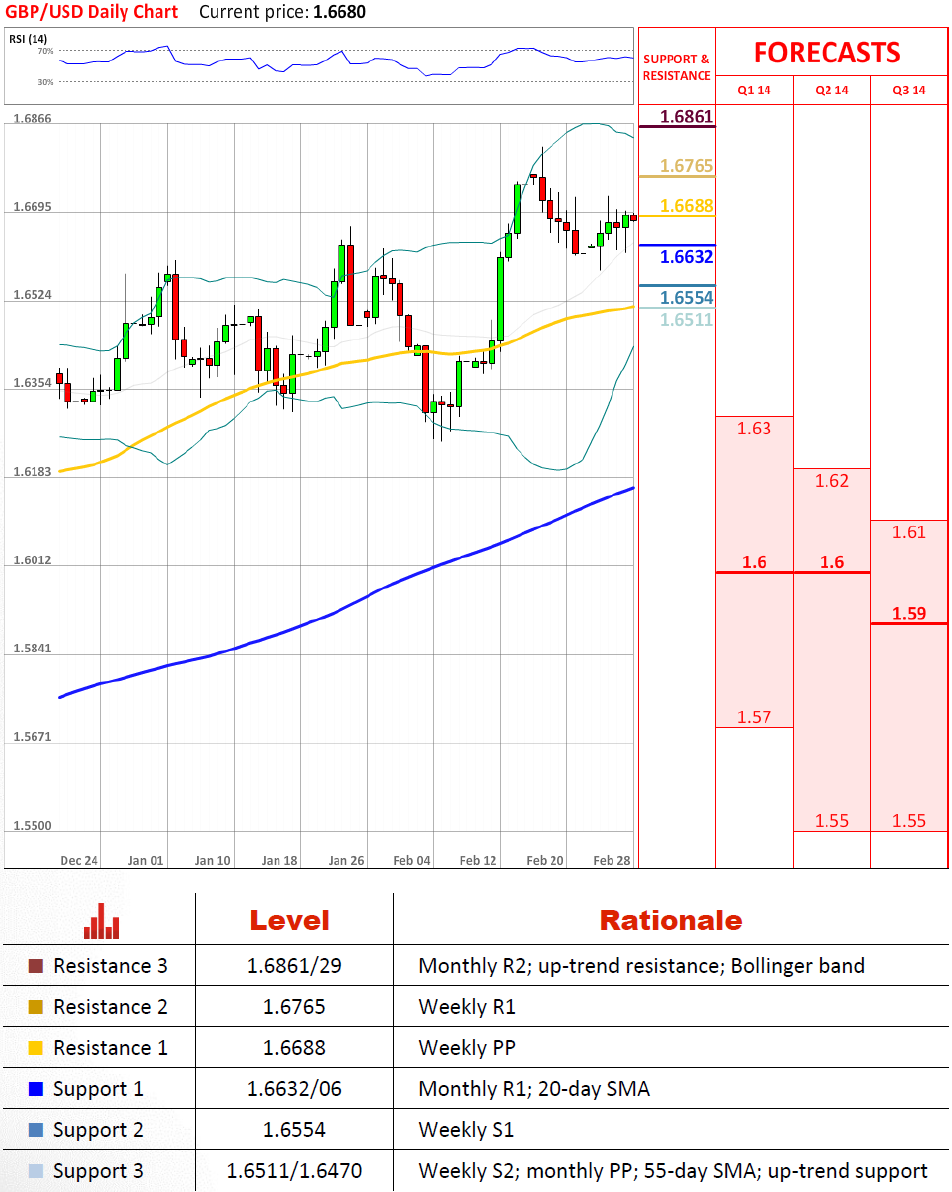
Task: Select the Q2 14 forecast column header
Action: (x=832, y=90)
